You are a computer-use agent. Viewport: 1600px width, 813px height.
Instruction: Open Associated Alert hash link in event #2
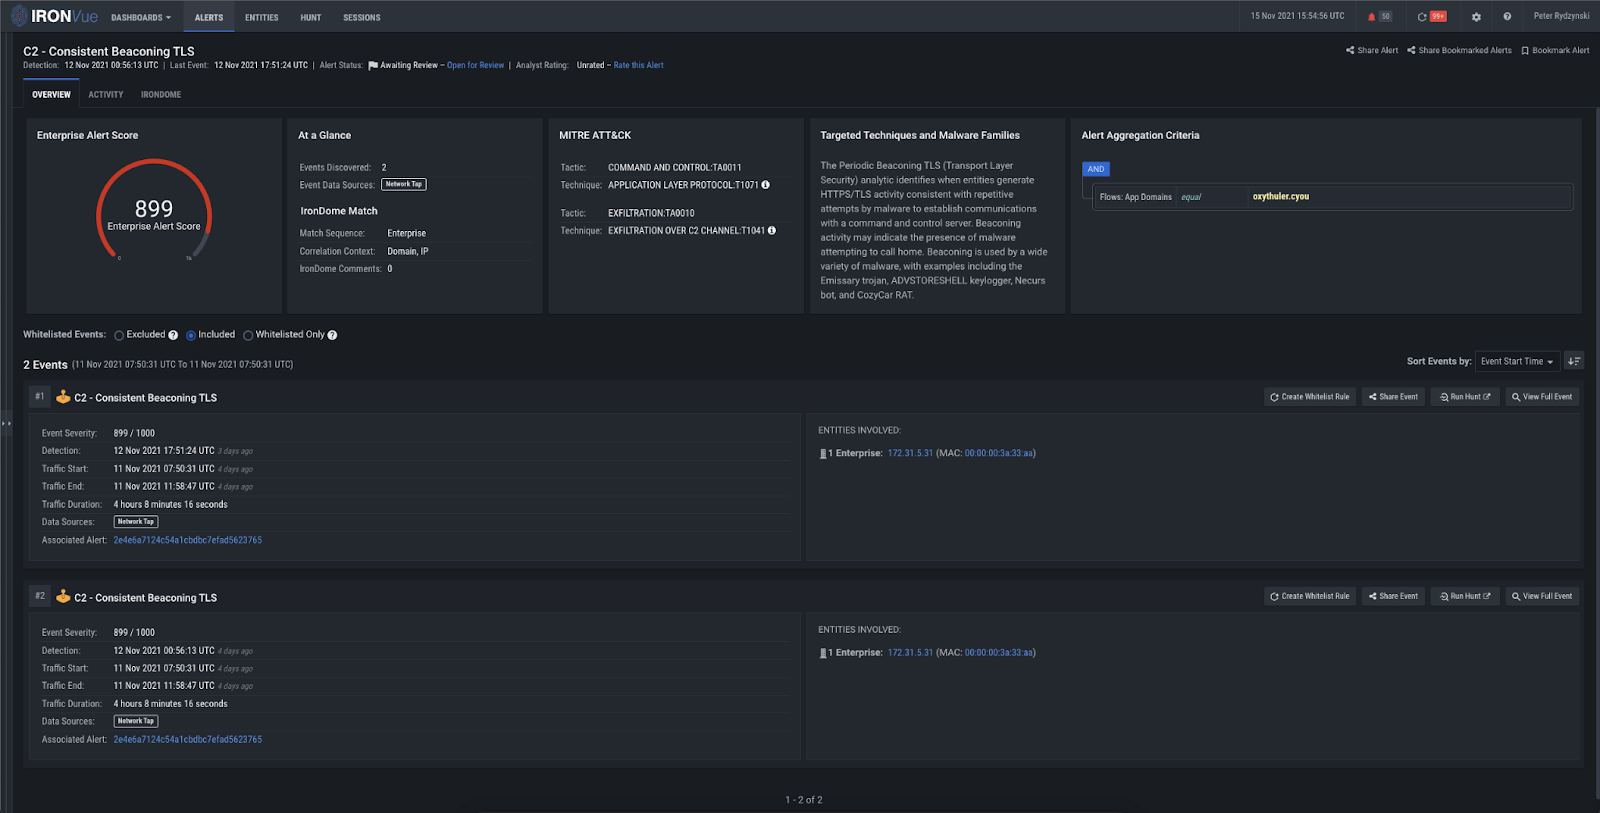coord(188,740)
